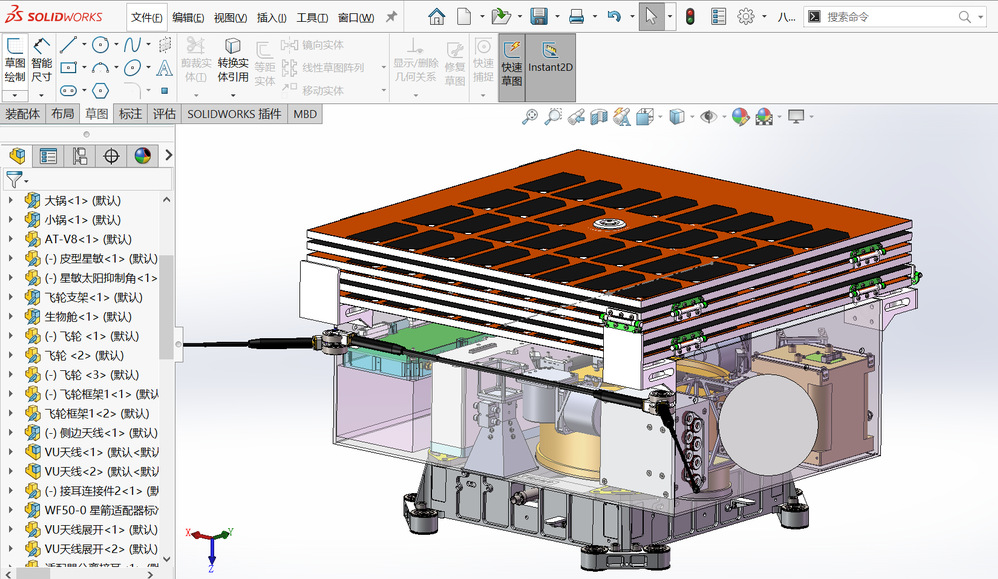The width and height of the screenshot is (998, 579).
Task: Expand the 生物舱<1> component node
Action: tap(11, 317)
